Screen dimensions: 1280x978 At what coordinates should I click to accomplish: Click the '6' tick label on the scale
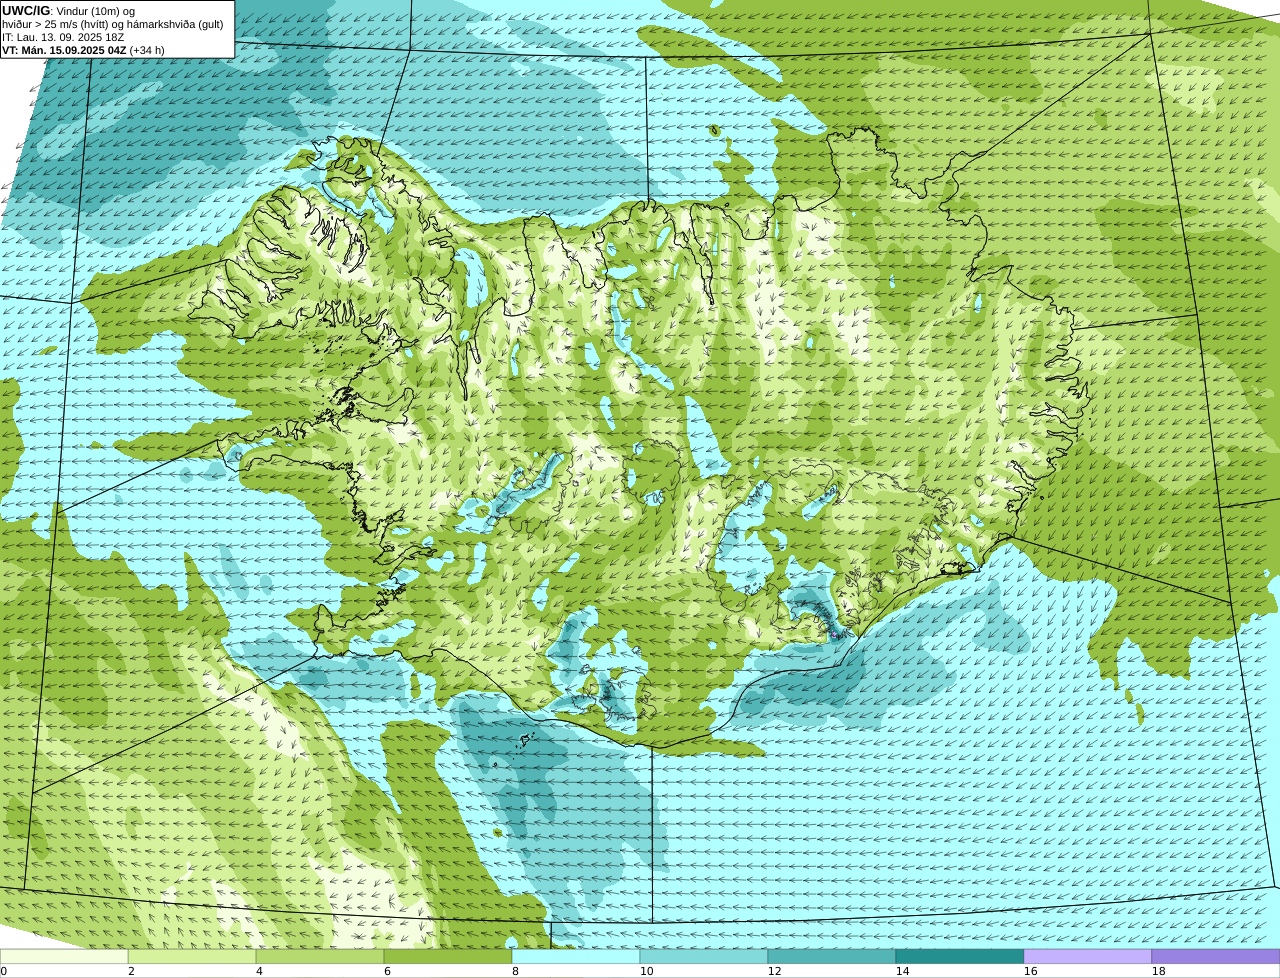tap(387, 971)
